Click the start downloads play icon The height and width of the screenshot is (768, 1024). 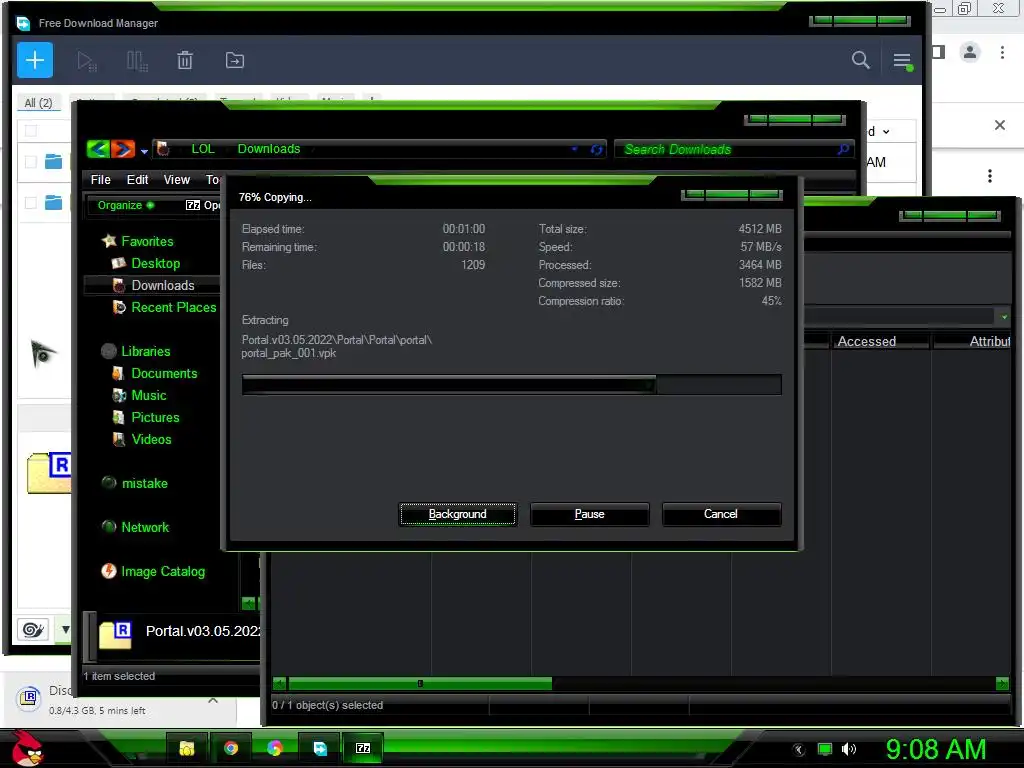coord(86,61)
